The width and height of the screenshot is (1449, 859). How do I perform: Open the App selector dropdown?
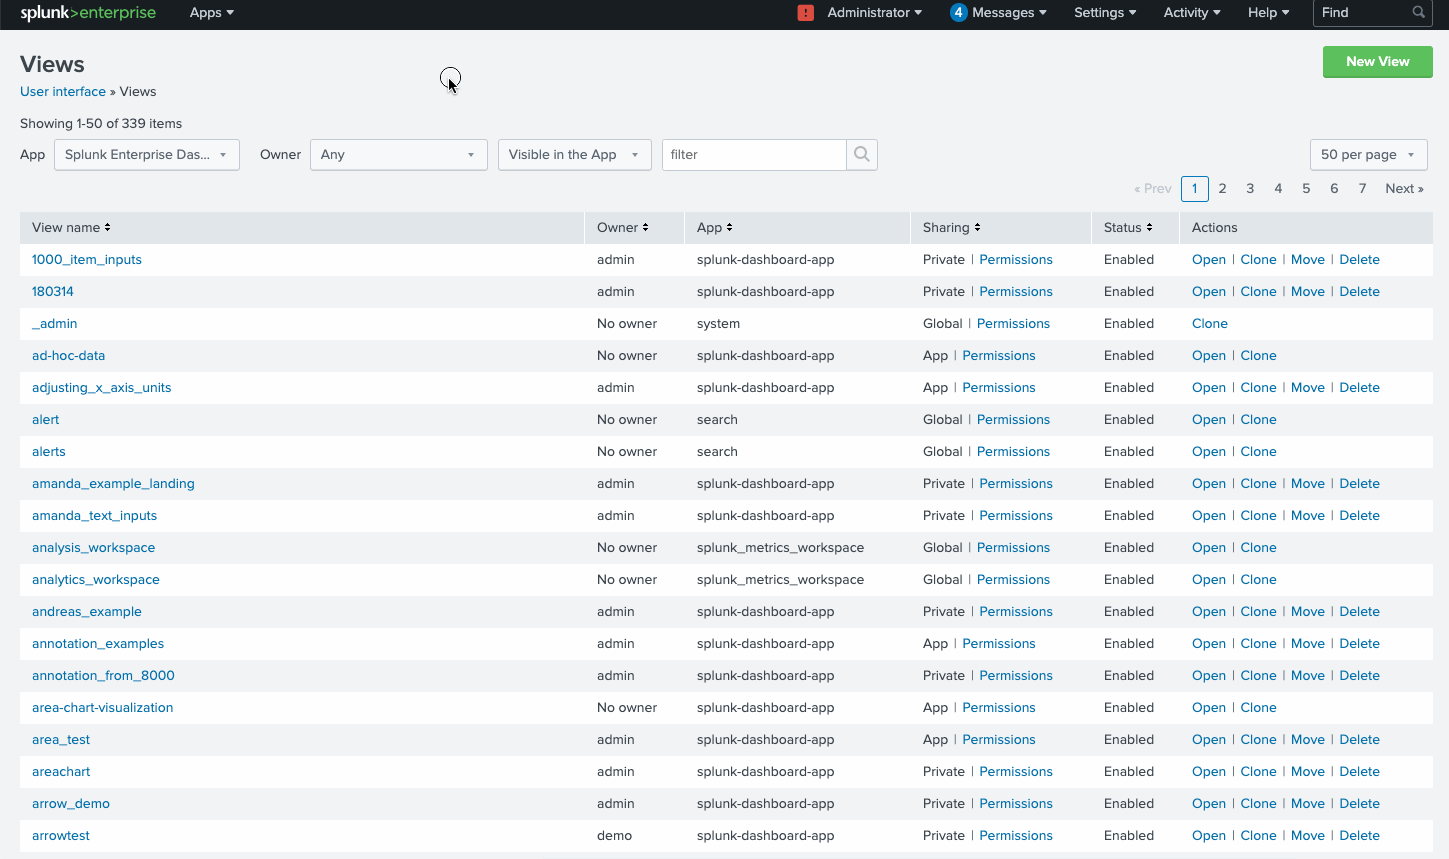click(x=146, y=155)
